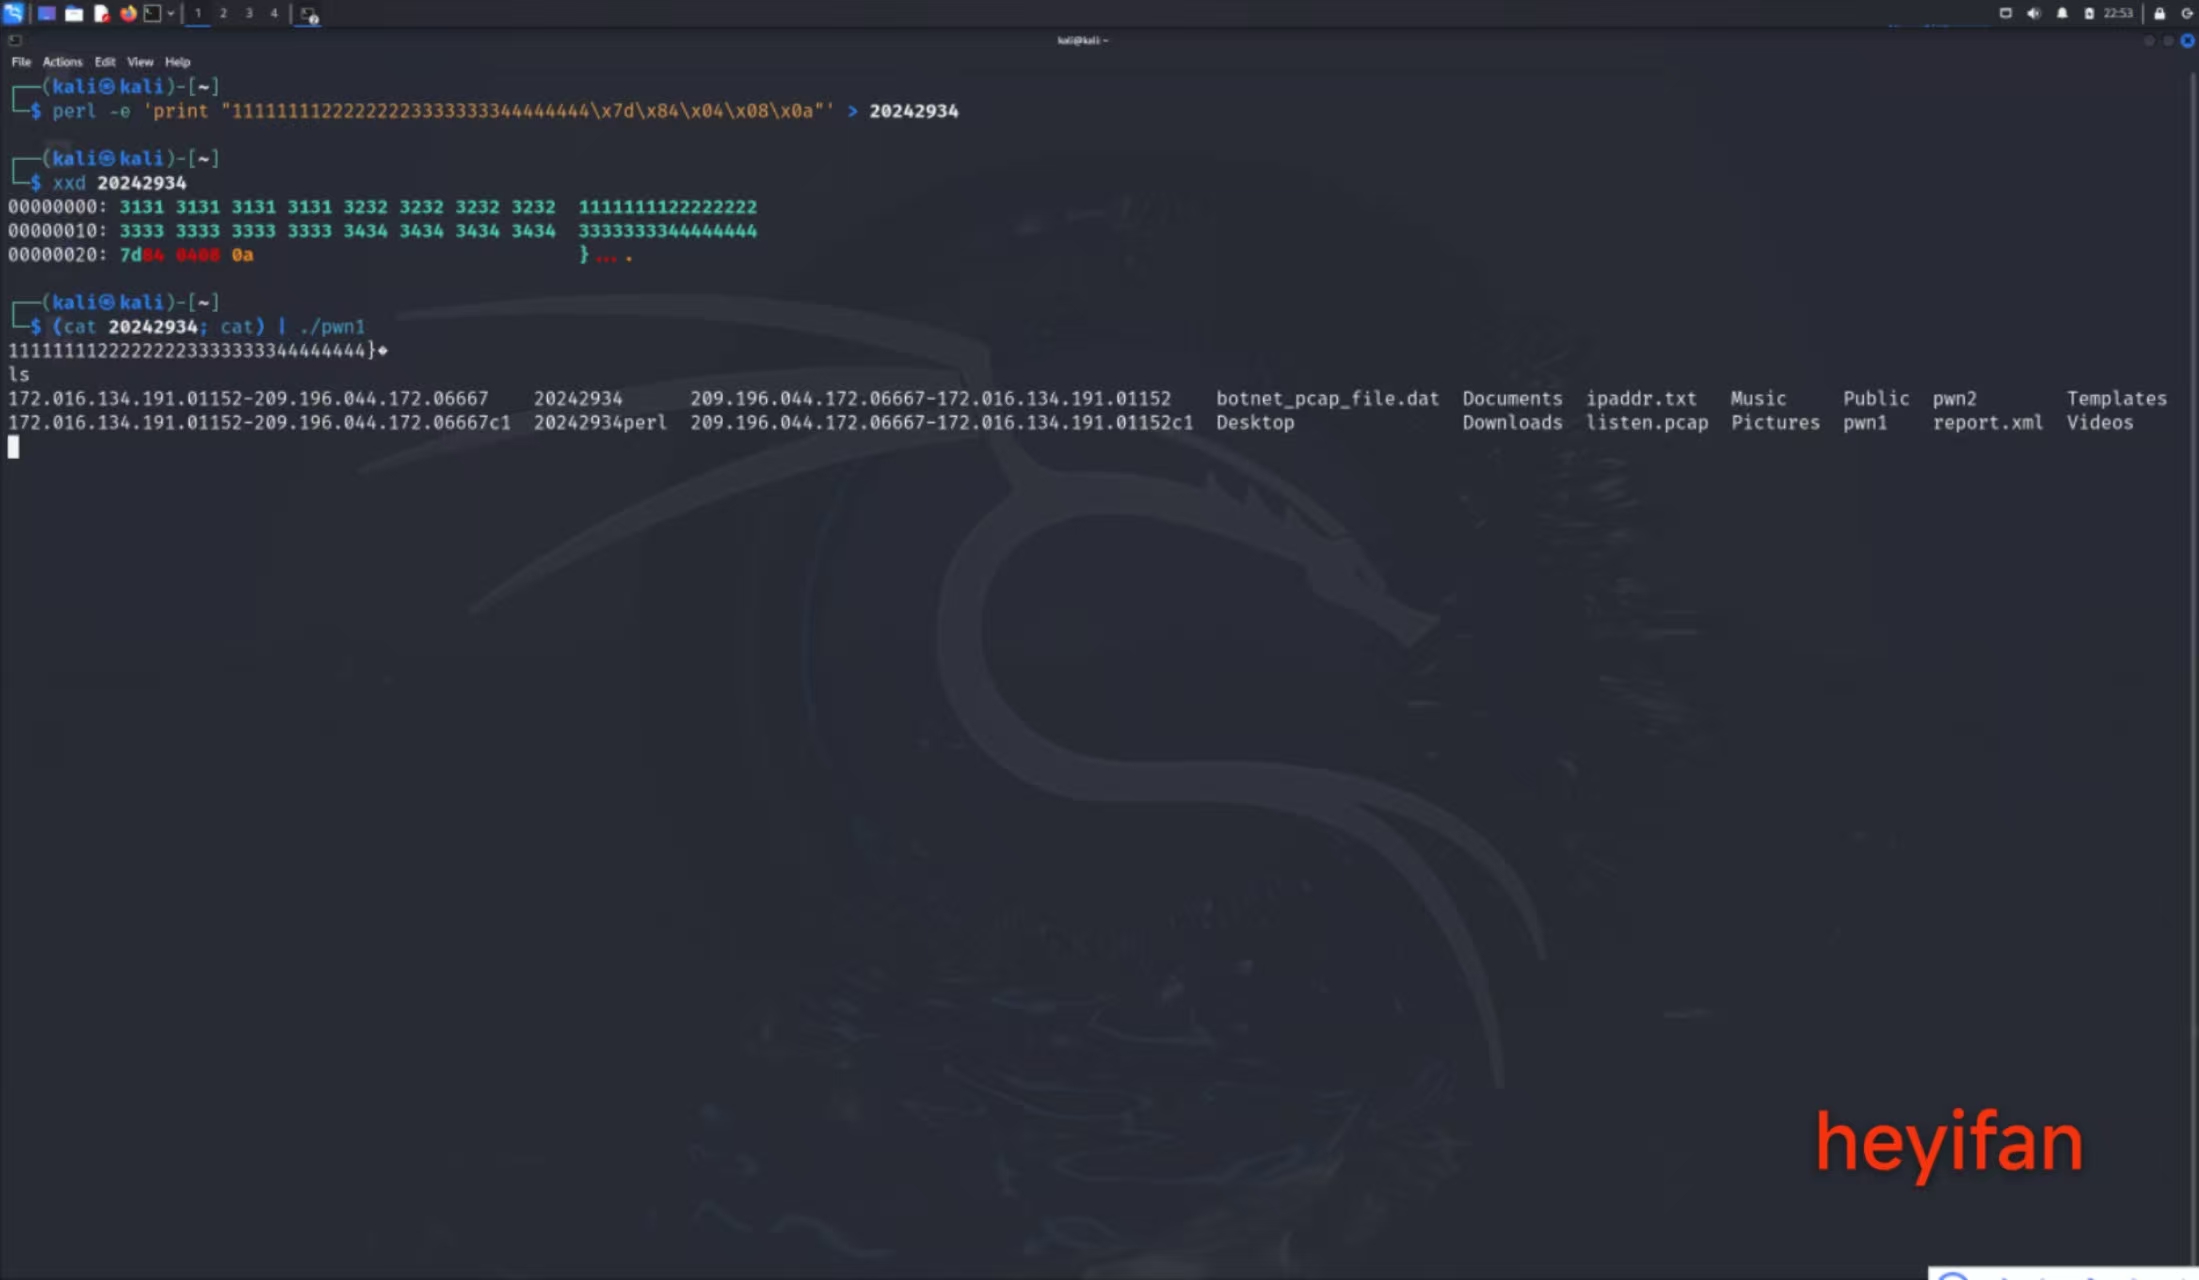The image size is (2199, 1280).
Task: Click the log out icon
Action: point(2187,13)
